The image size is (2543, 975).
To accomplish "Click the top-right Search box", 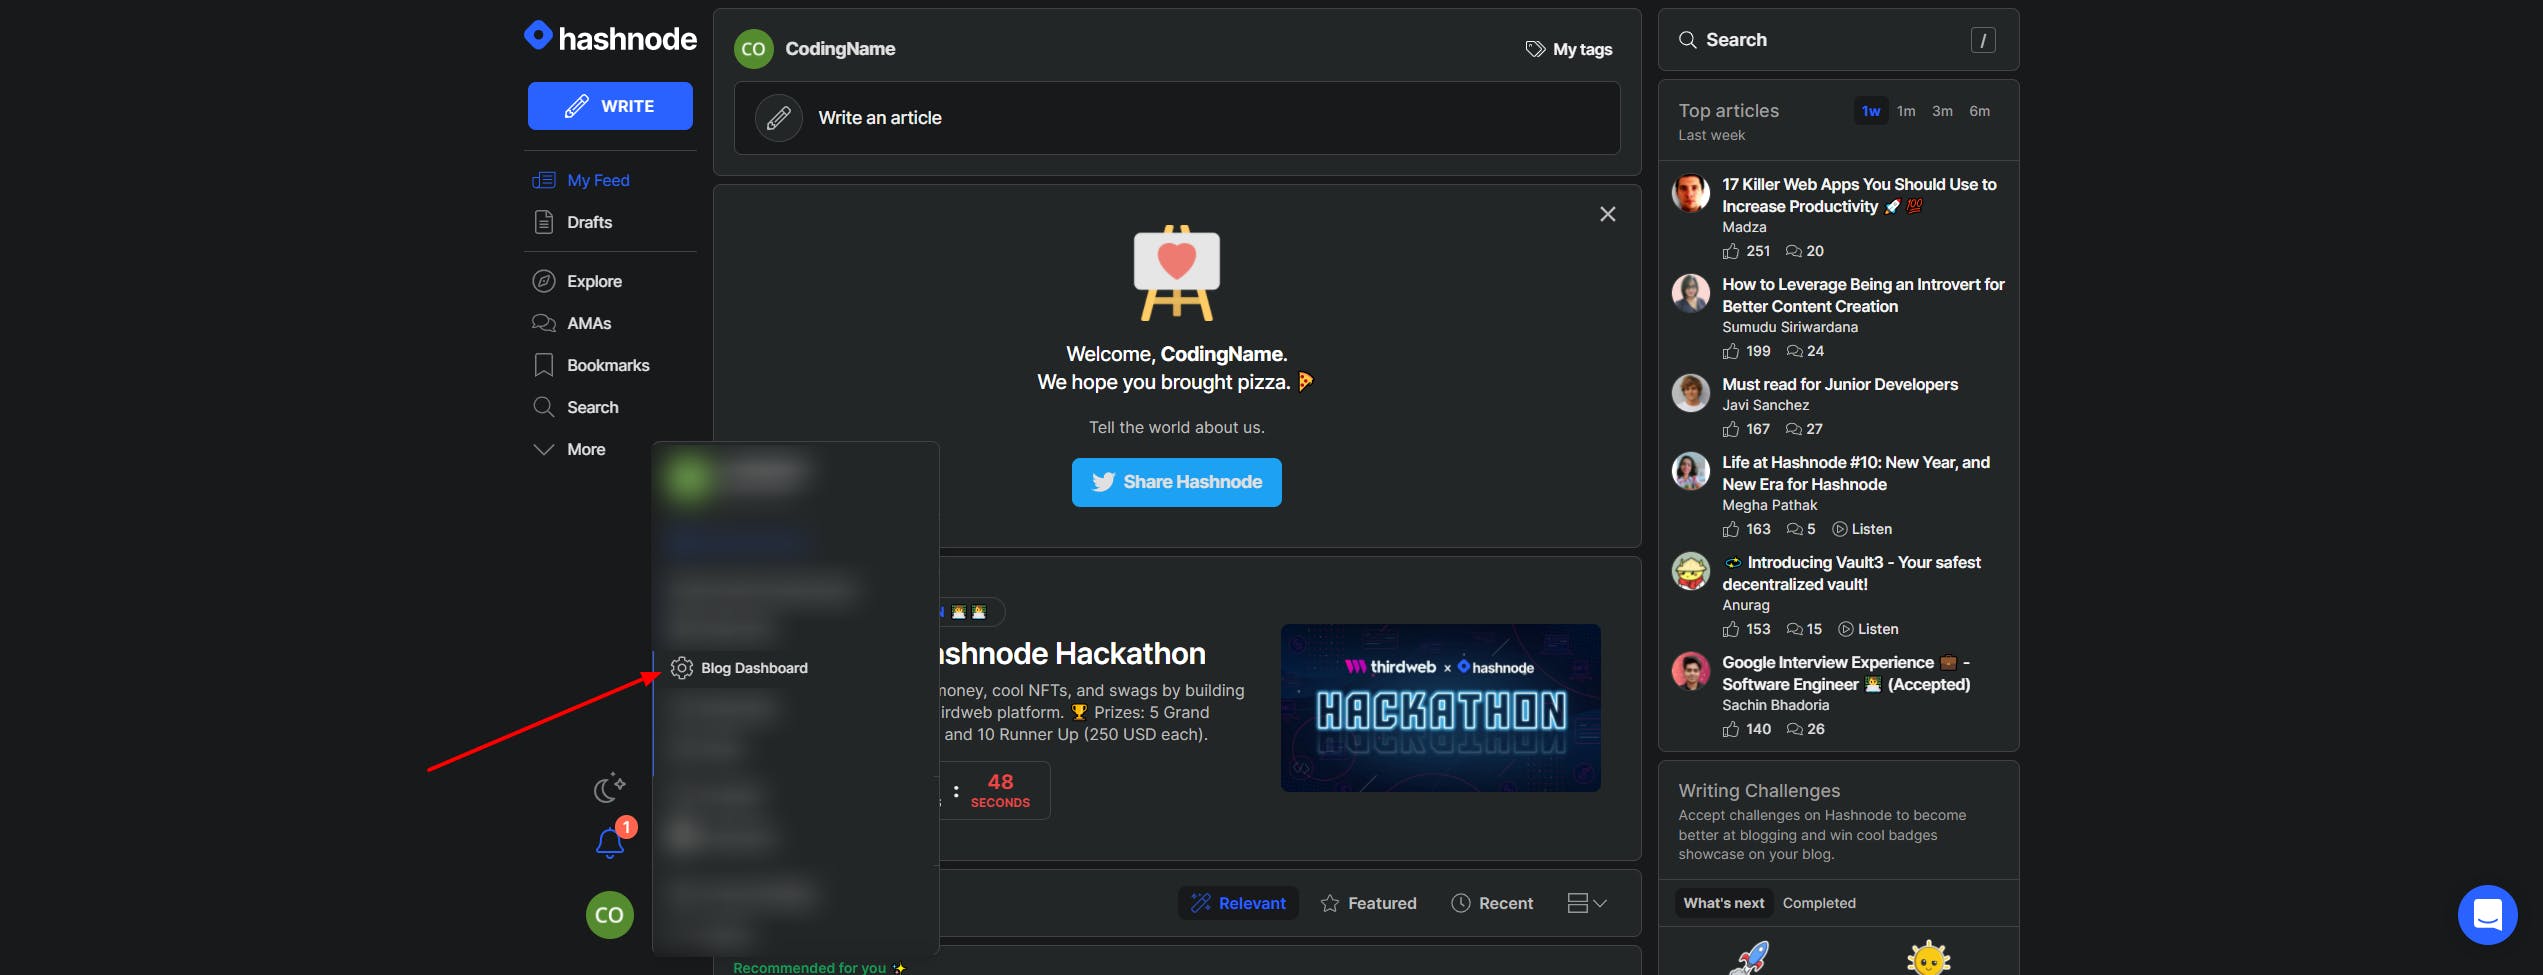I will tap(1838, 40).
